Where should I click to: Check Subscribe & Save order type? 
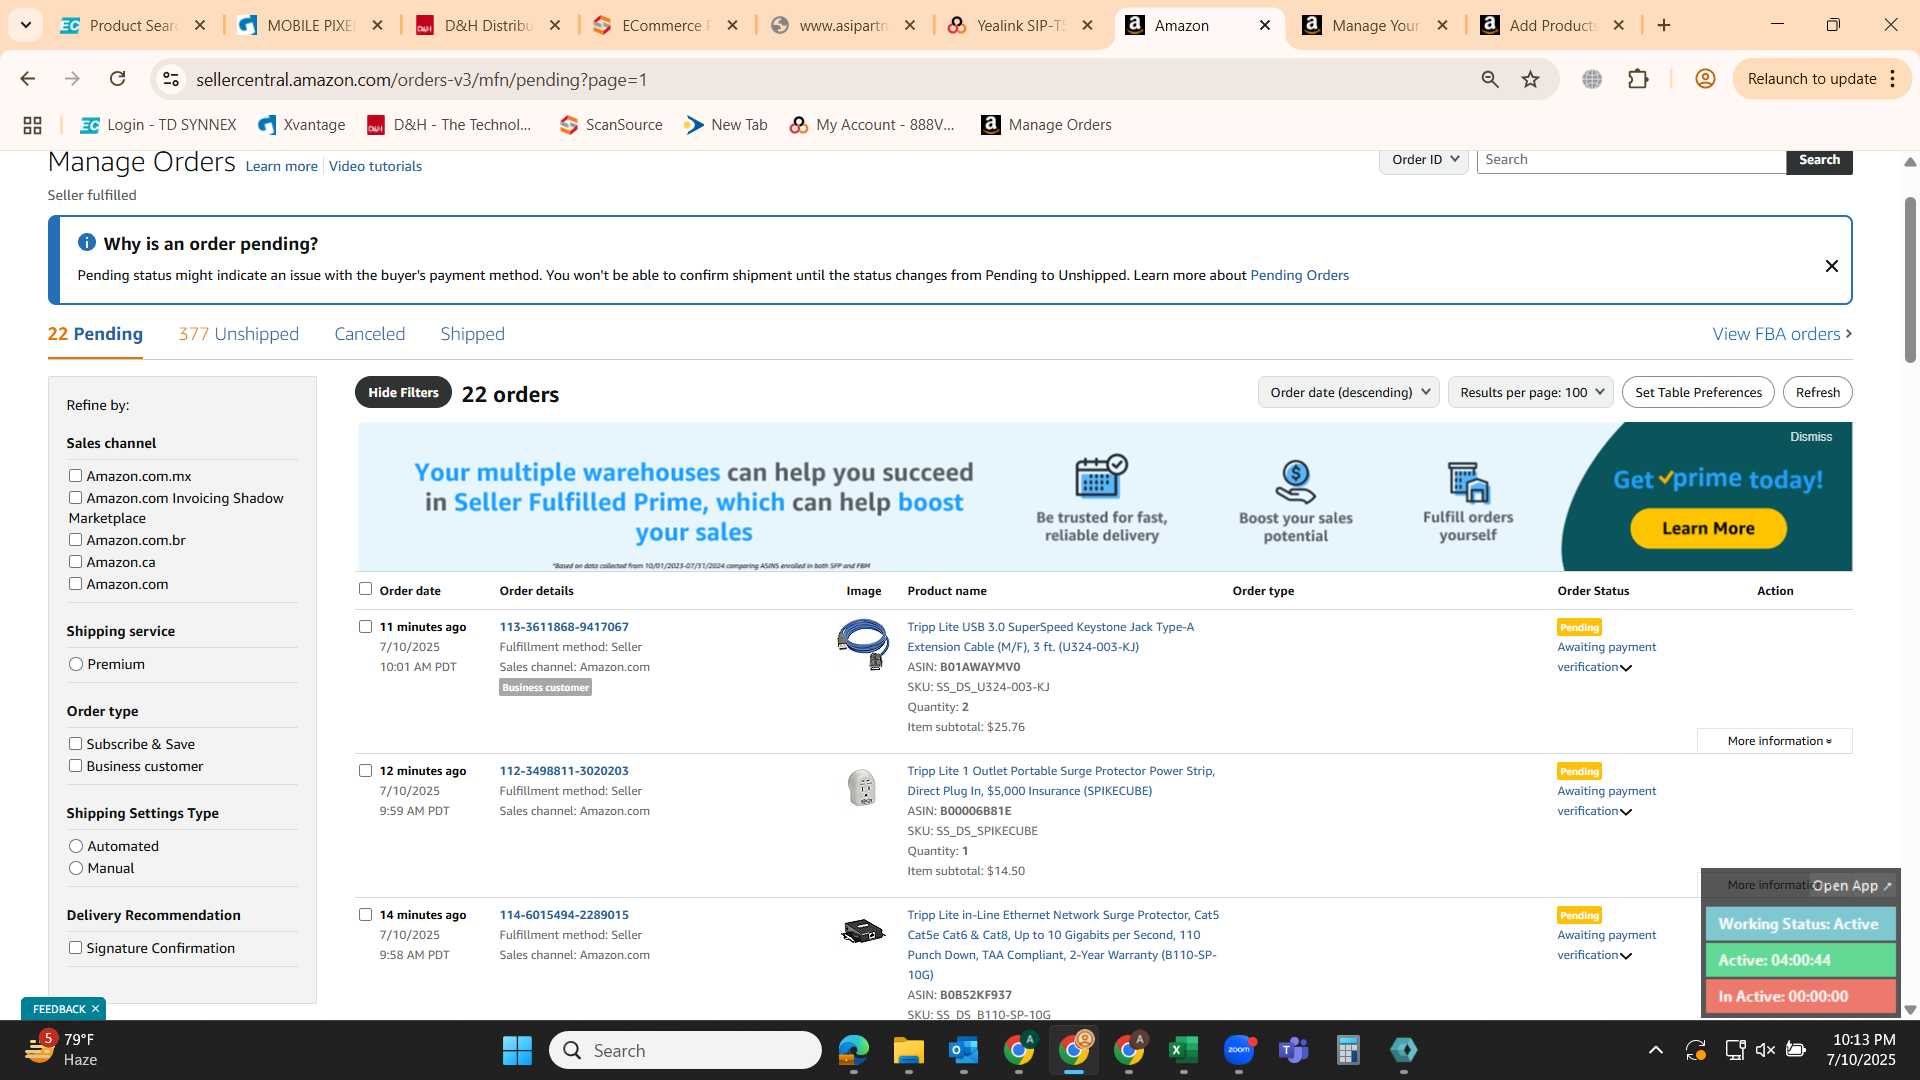pyautogui.click(x=75, y=744)
